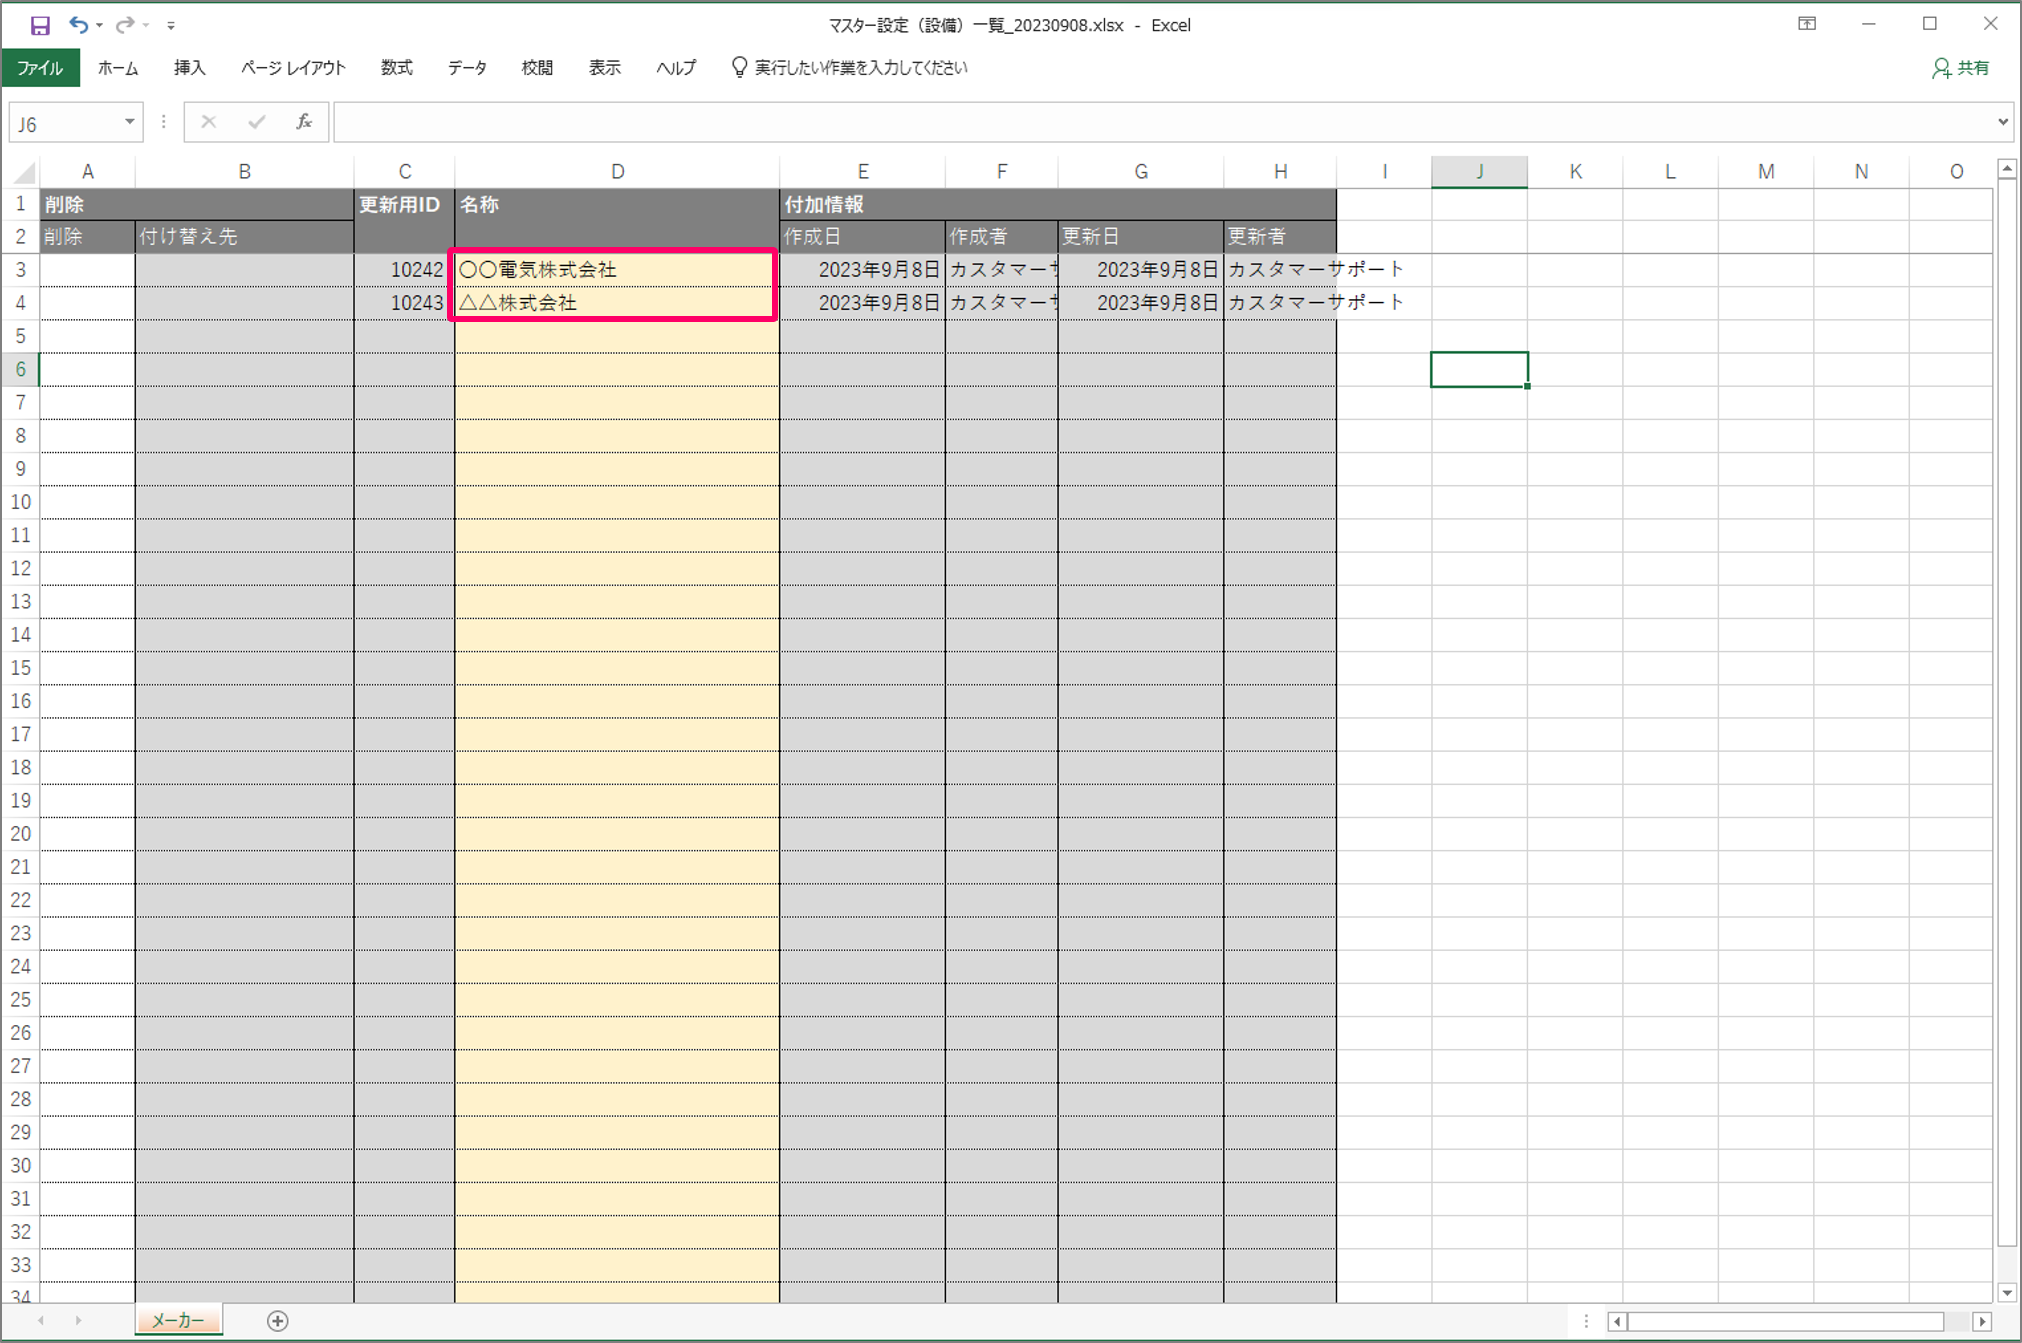2022x1343 pixels.
Task: Expand the Name Box dropdown arrow
Action: click(129, 122)
